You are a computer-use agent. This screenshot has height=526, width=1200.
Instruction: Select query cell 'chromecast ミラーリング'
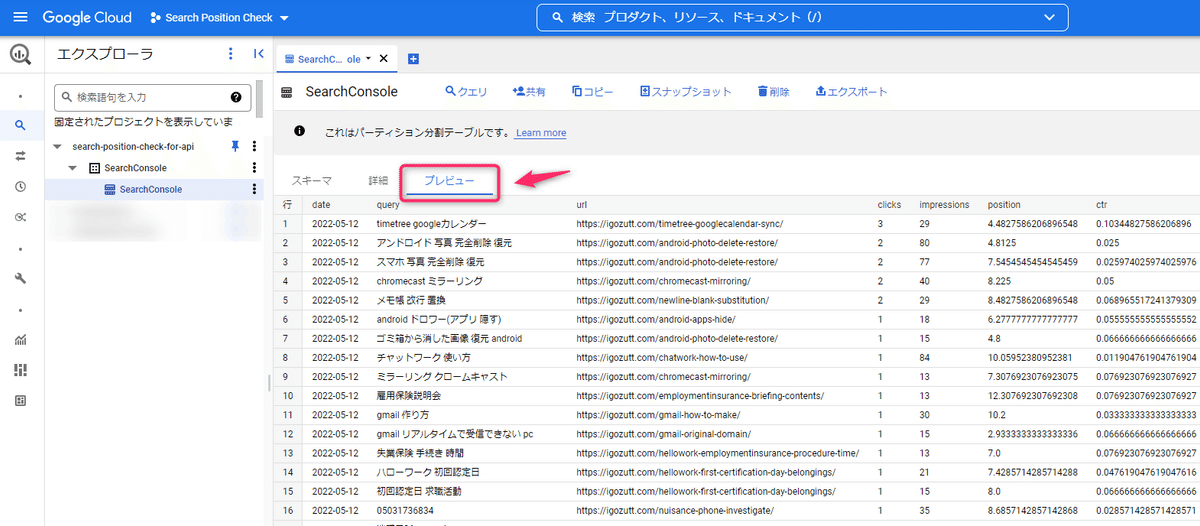point(429,281)
